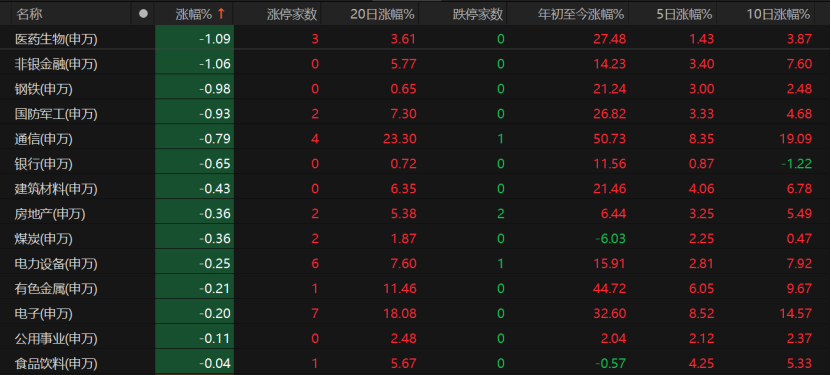Click 20-day gain 18.08 for 电子
The height and width of the screenshot is (375, 831).
[x=400, y=313]
